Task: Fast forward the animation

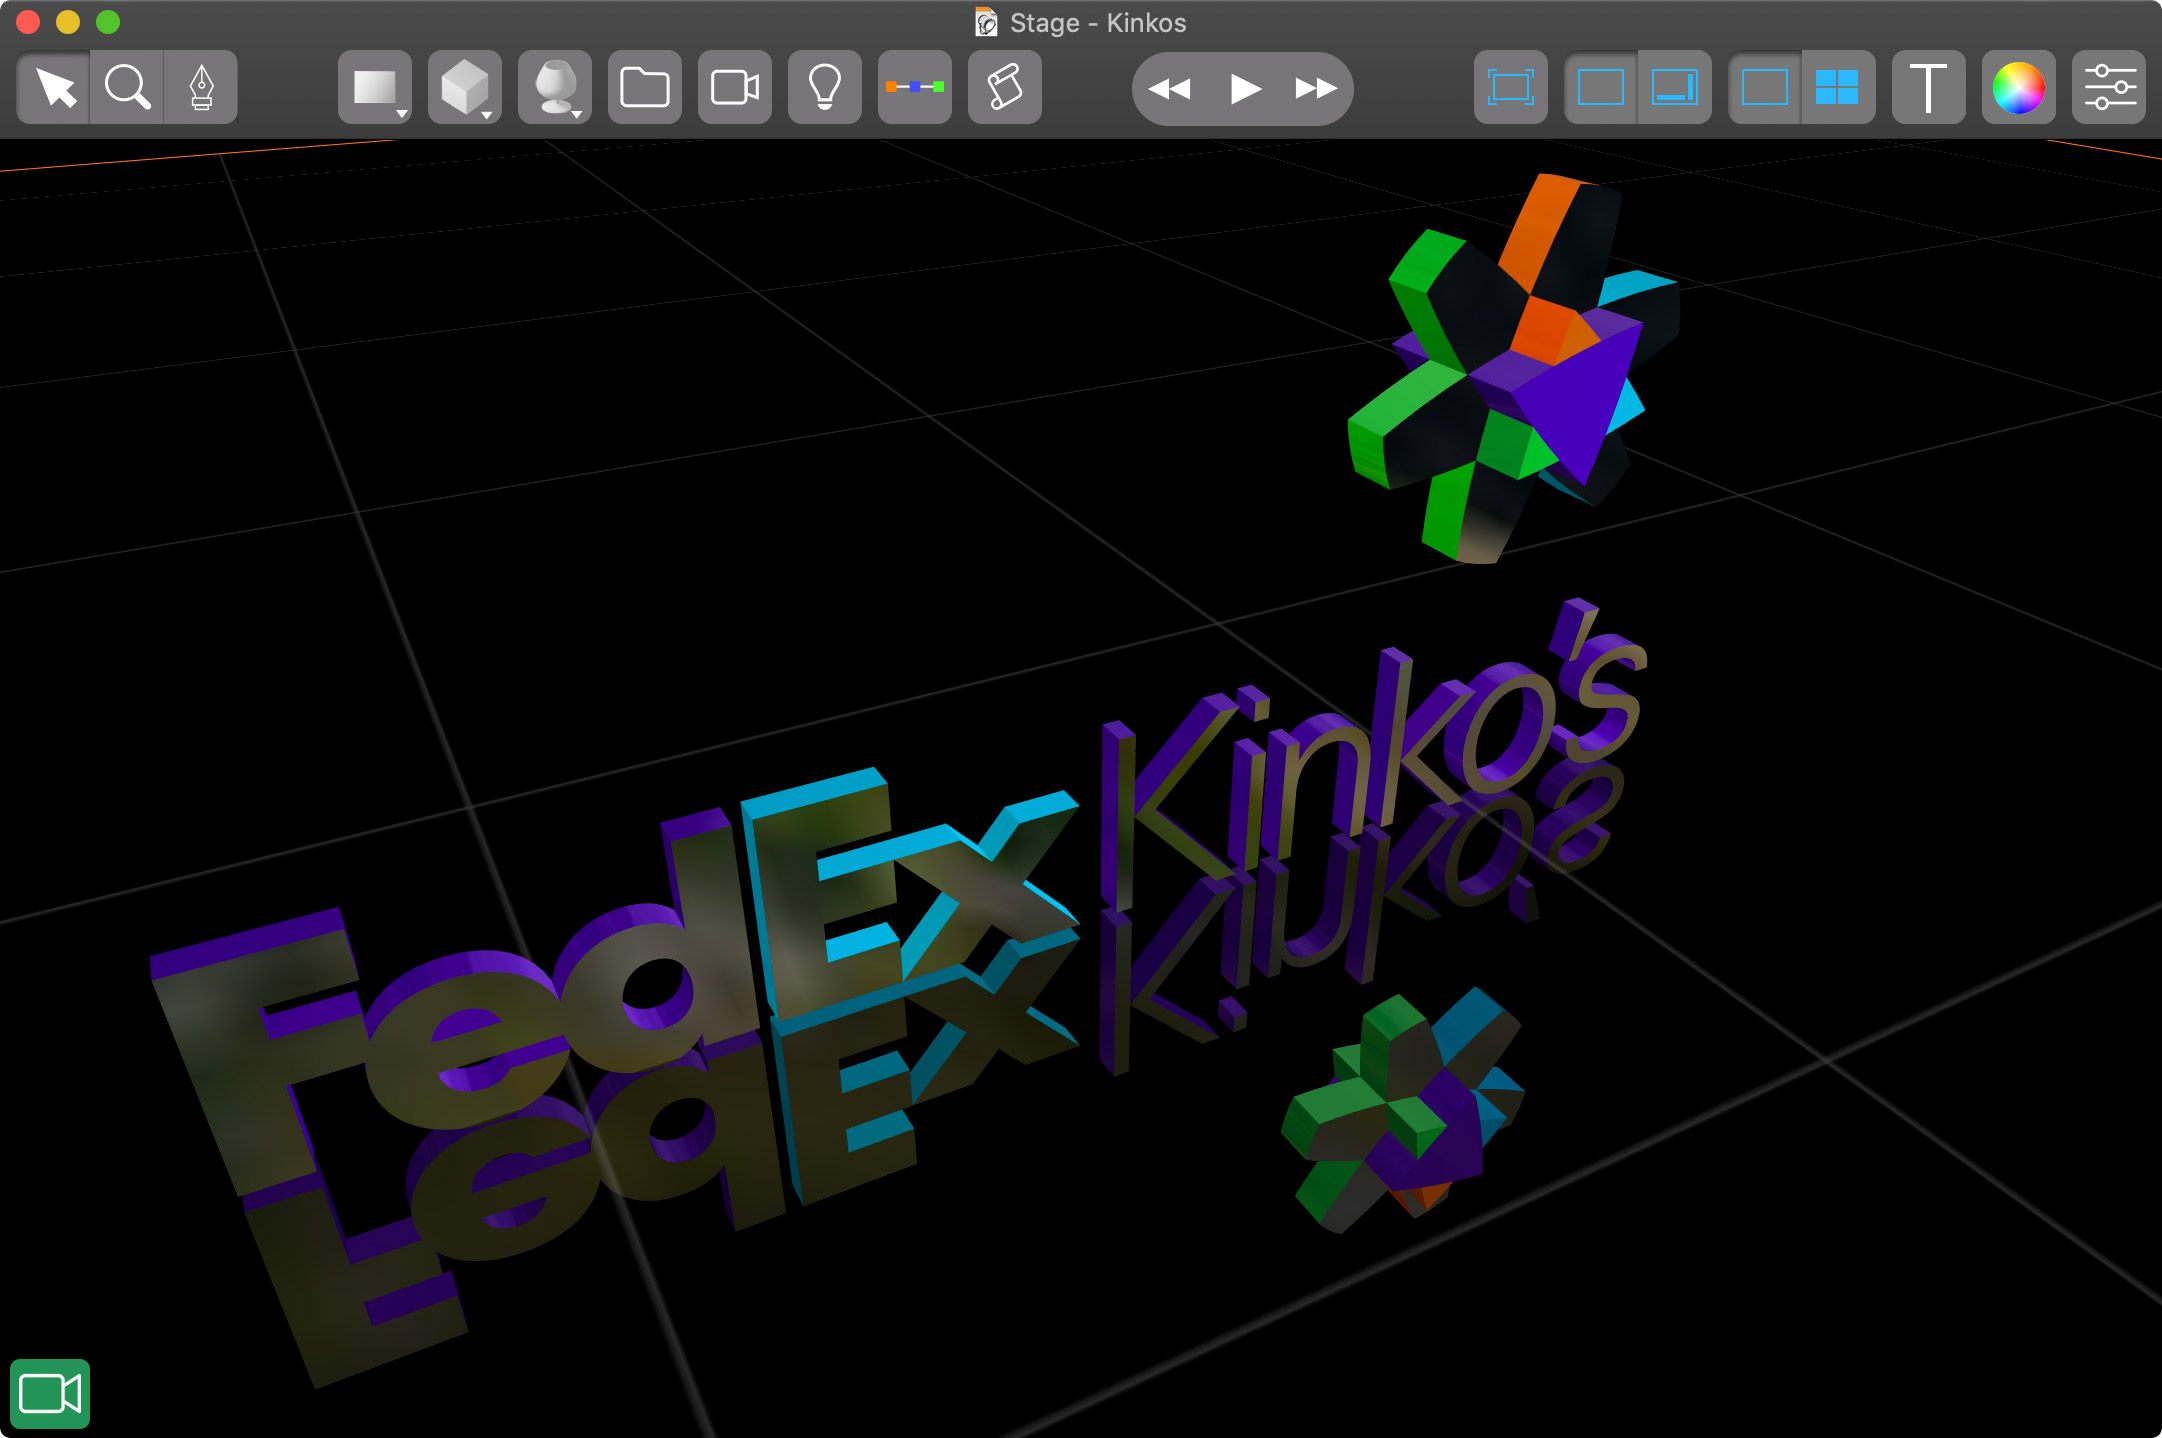Action: [1316, 89]
